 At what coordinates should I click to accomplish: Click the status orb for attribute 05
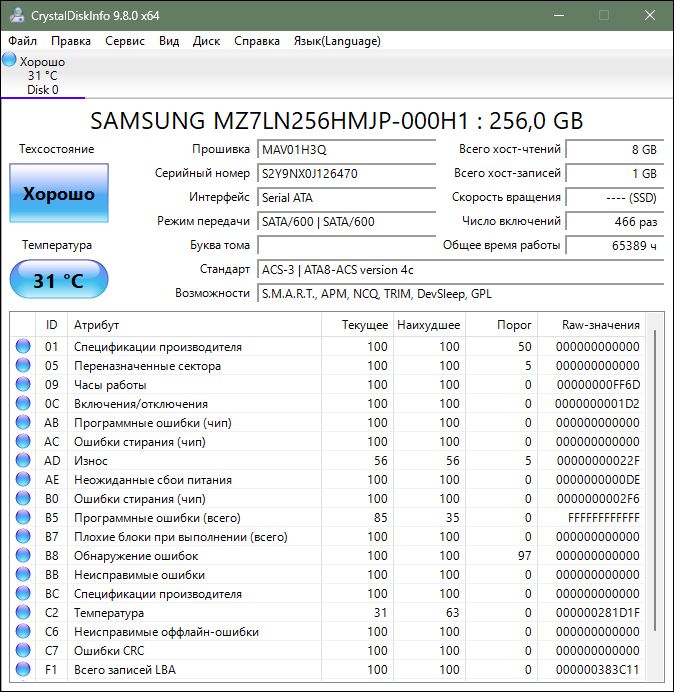pos(23,365)
